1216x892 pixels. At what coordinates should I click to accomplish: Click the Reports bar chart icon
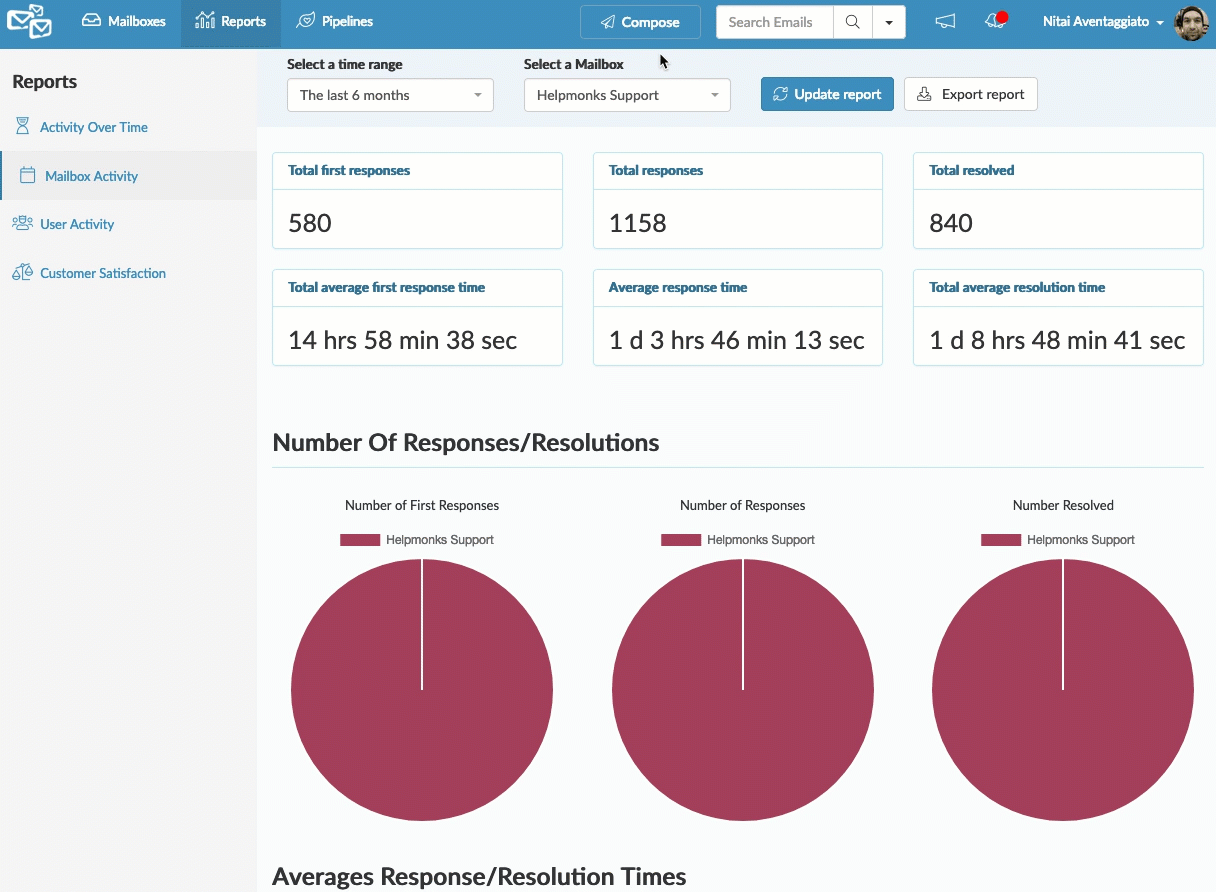coord(205,21)
